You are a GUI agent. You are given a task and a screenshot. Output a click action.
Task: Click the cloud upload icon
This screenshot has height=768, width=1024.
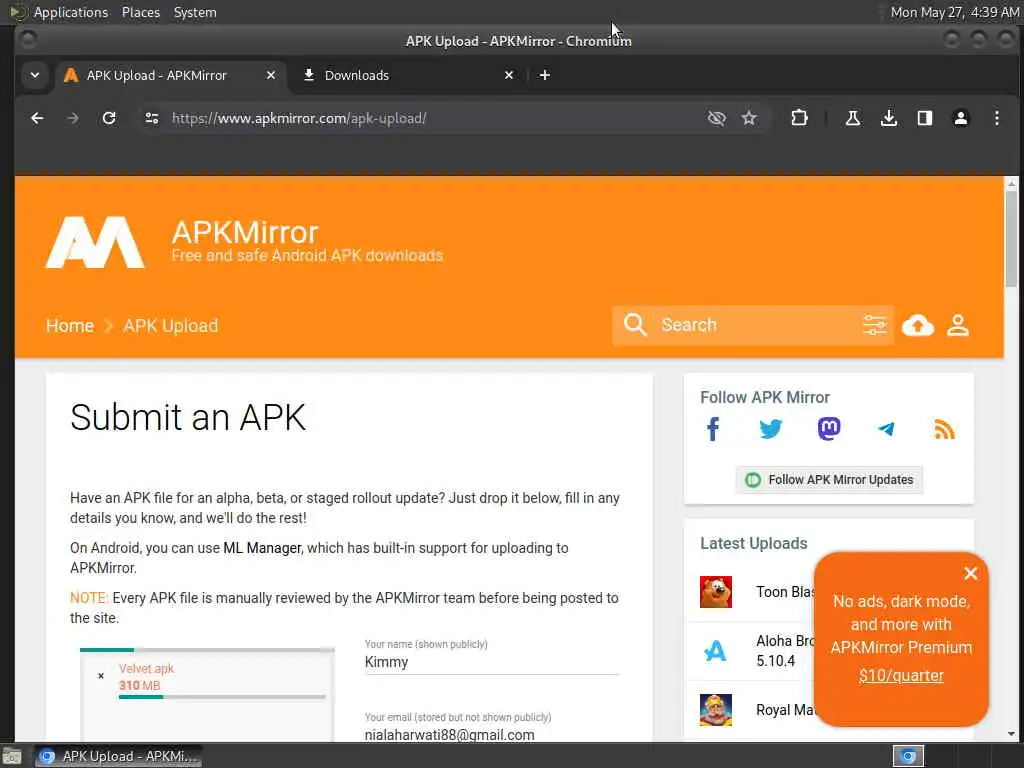918,325
